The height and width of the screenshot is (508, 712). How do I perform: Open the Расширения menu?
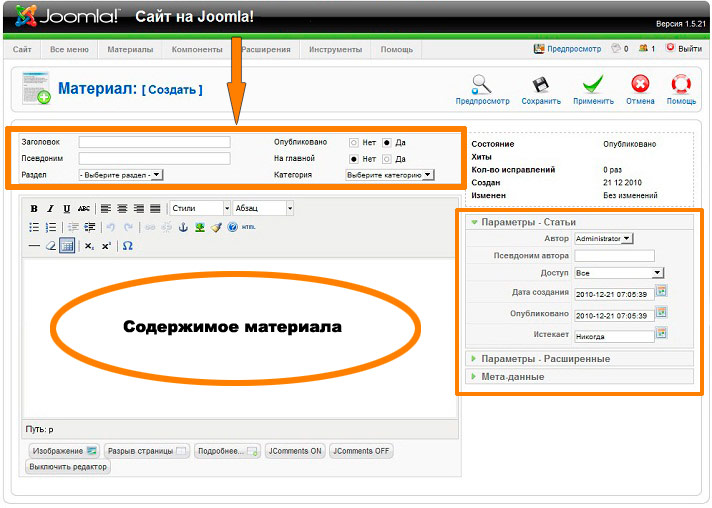[x=266, y=49]
